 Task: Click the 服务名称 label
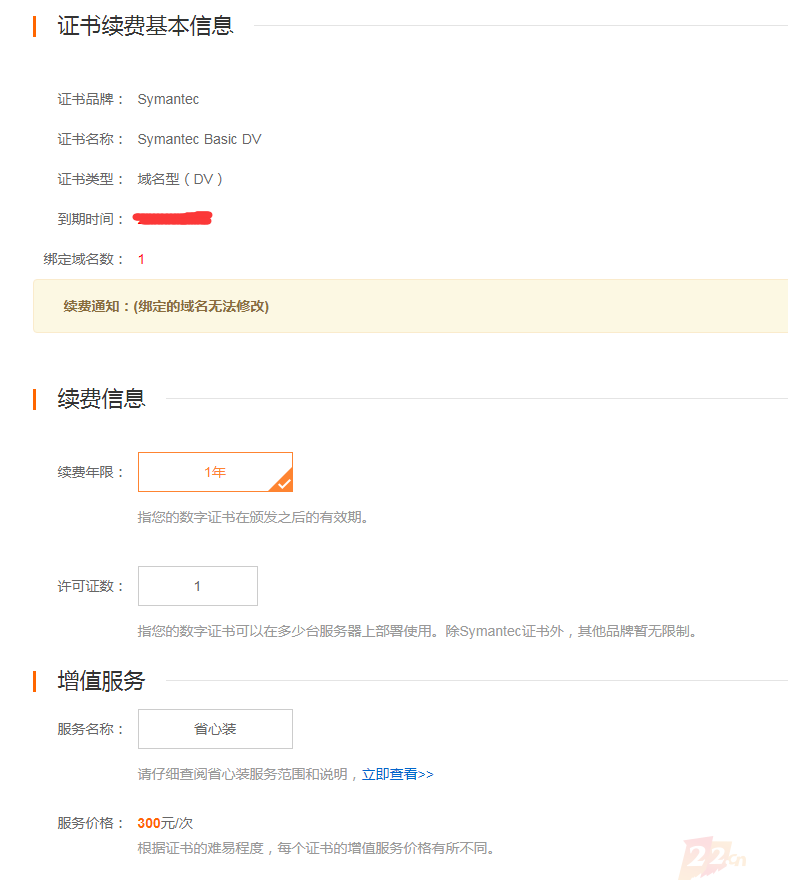tap(90, 729)
